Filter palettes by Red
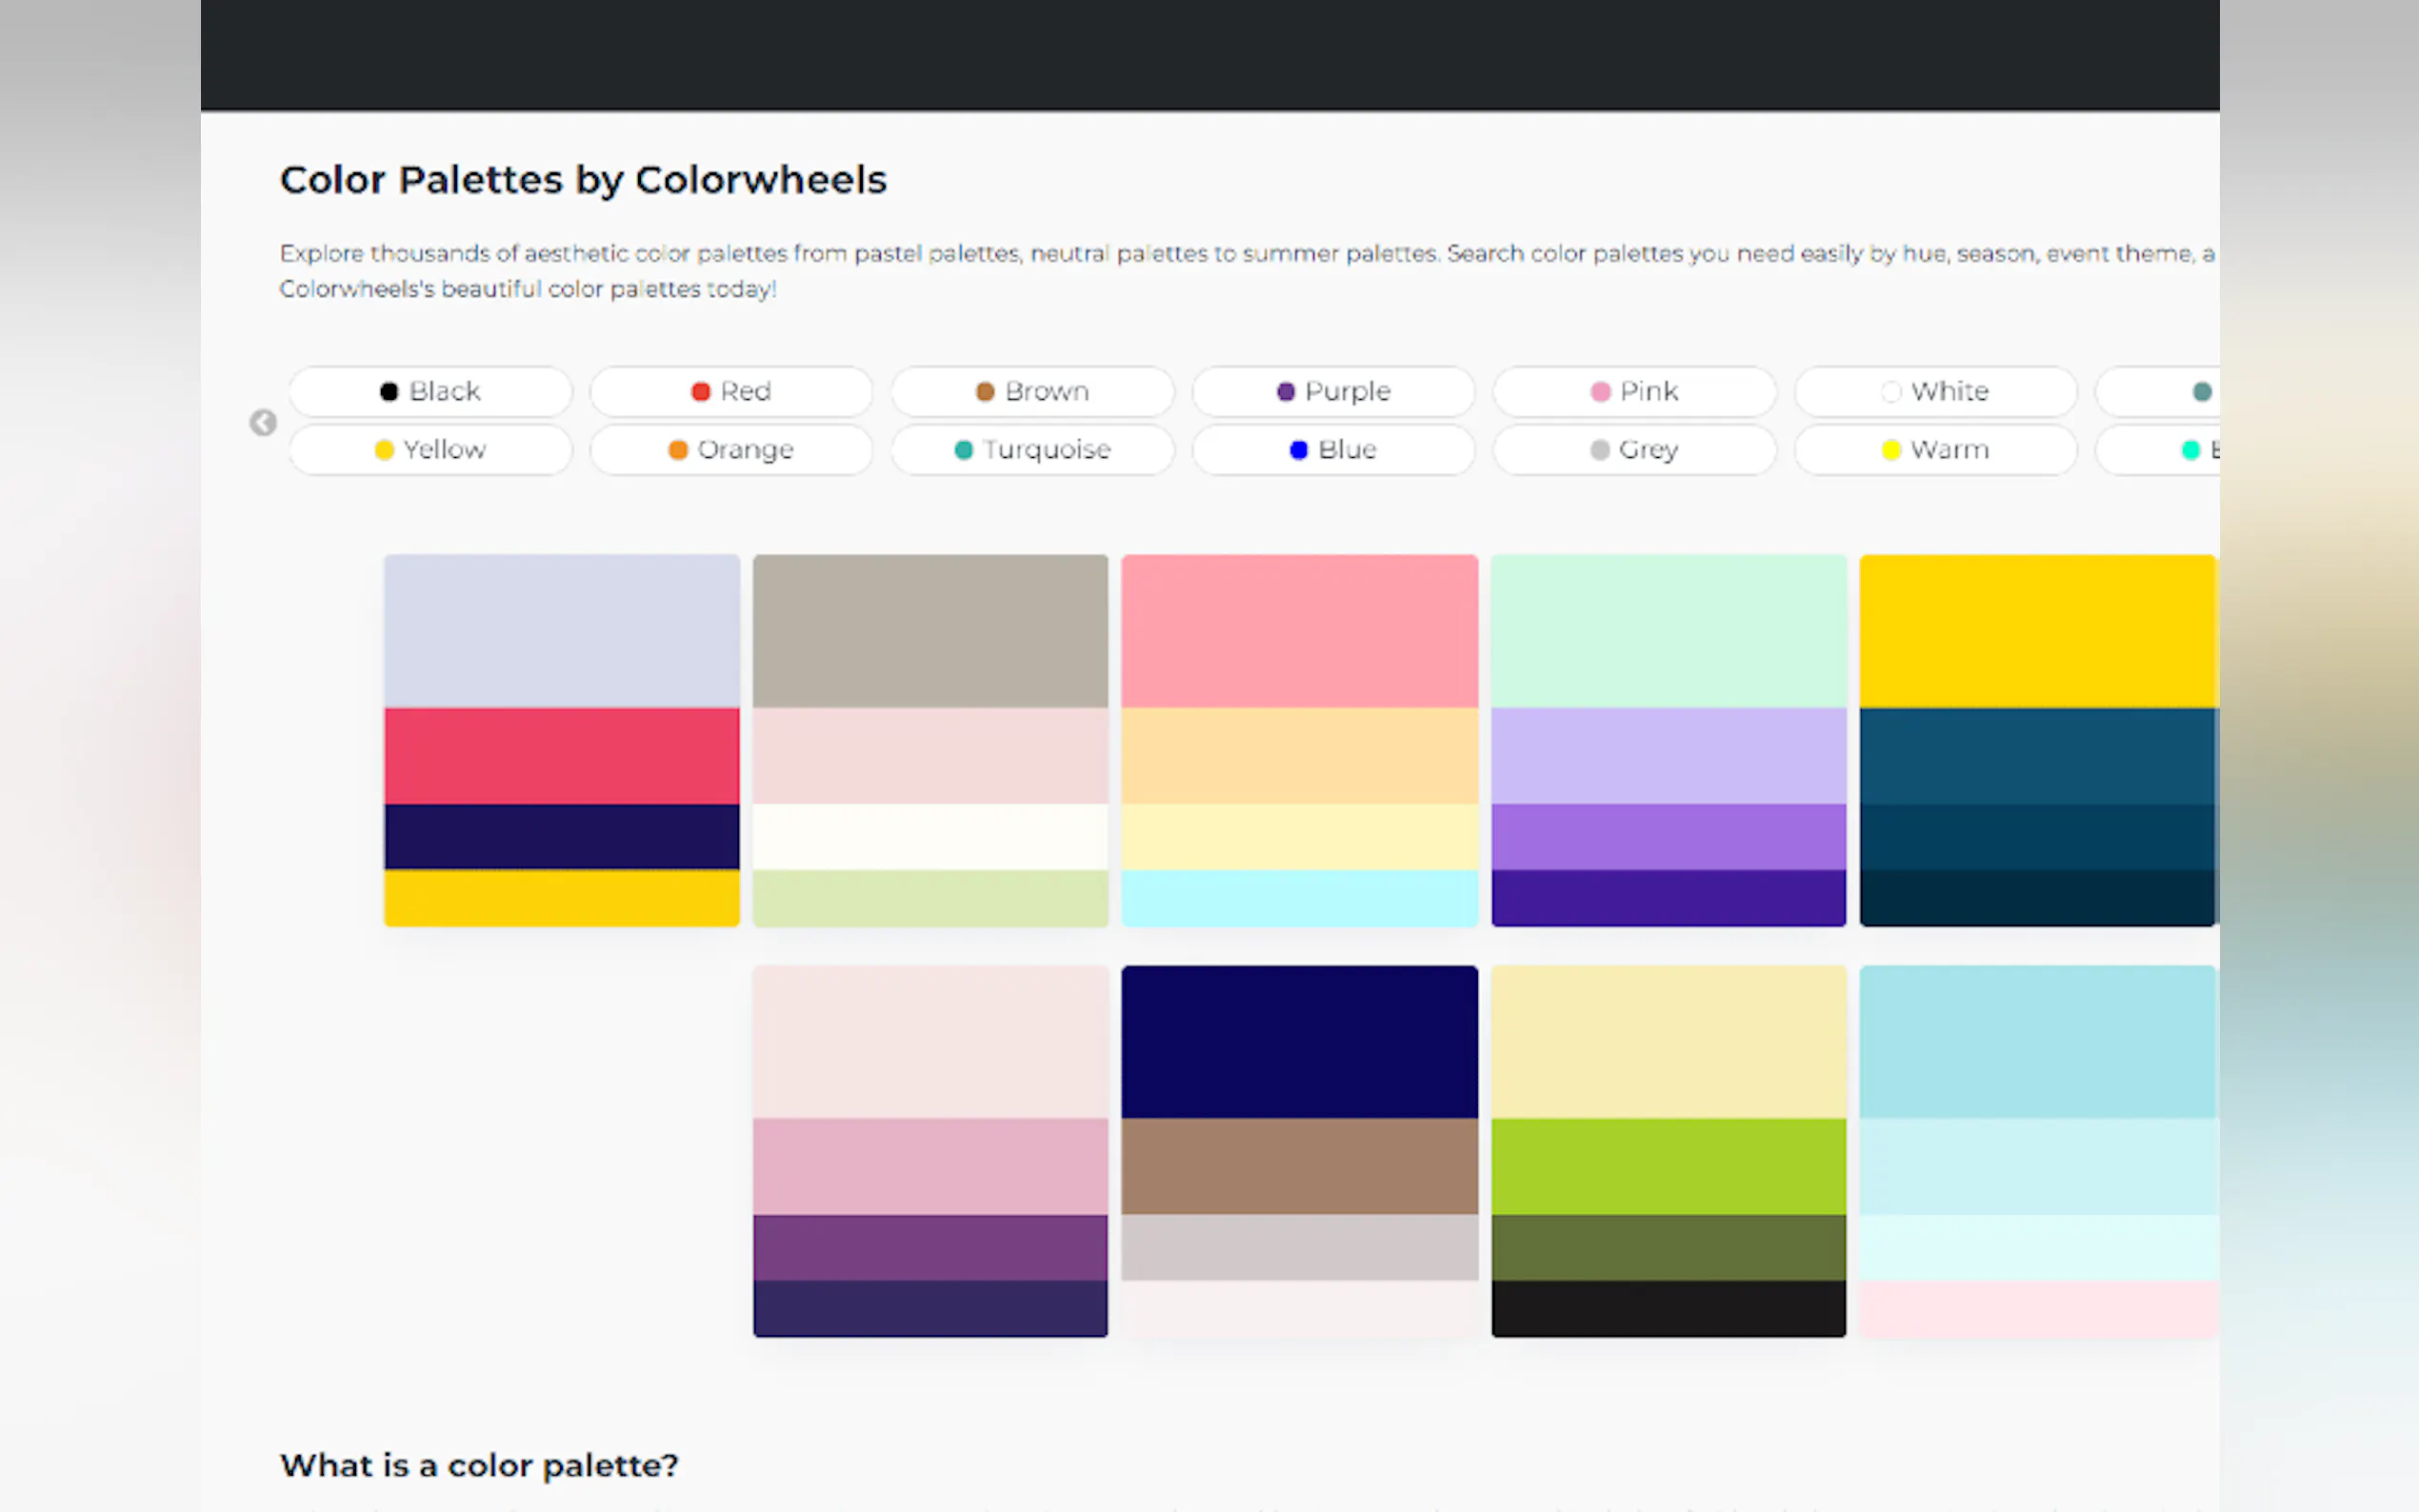2419x1512 pixels. click(731, 391)
